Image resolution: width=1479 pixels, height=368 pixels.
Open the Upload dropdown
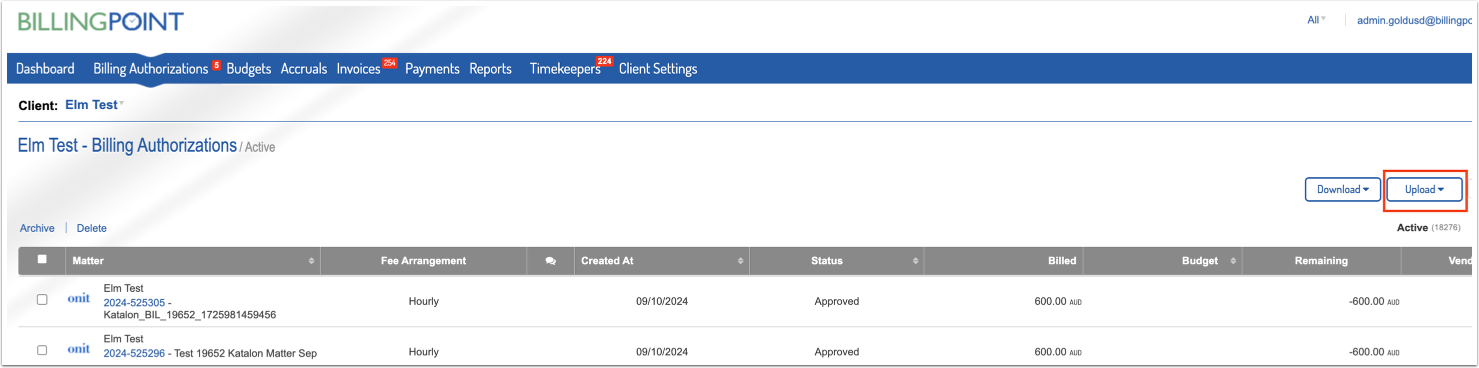coord(1424,189)
